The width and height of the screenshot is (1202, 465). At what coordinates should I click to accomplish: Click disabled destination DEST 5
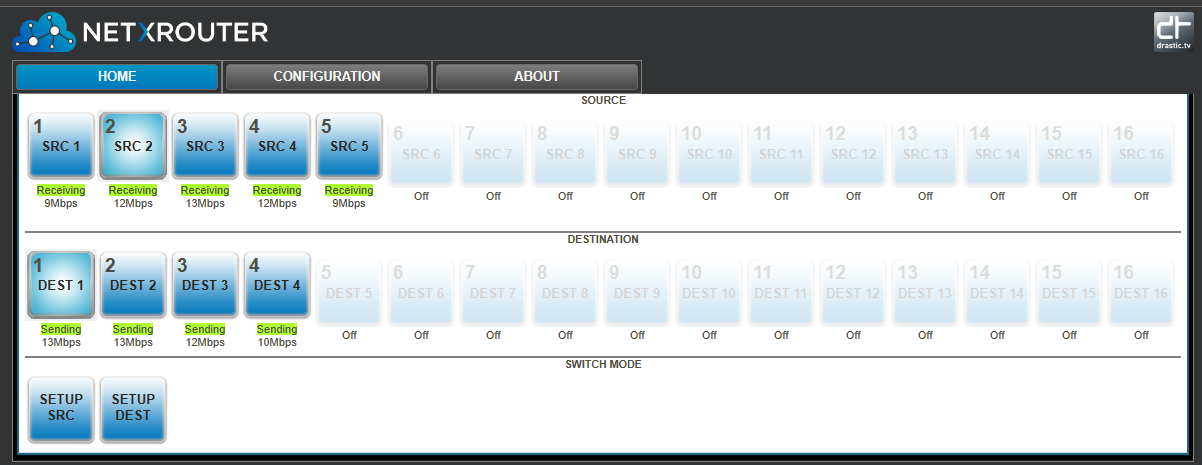click(349, 292)
